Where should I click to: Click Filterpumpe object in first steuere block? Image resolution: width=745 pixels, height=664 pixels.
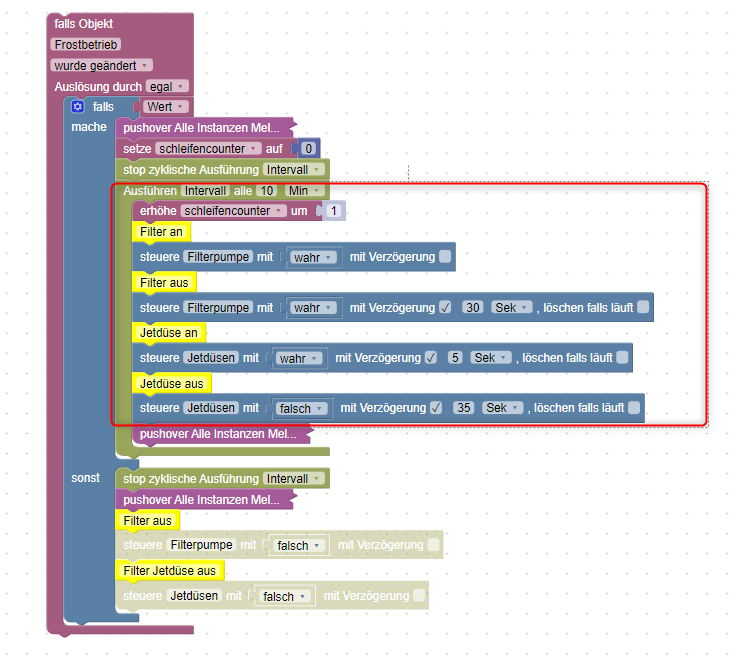(218, 257)
